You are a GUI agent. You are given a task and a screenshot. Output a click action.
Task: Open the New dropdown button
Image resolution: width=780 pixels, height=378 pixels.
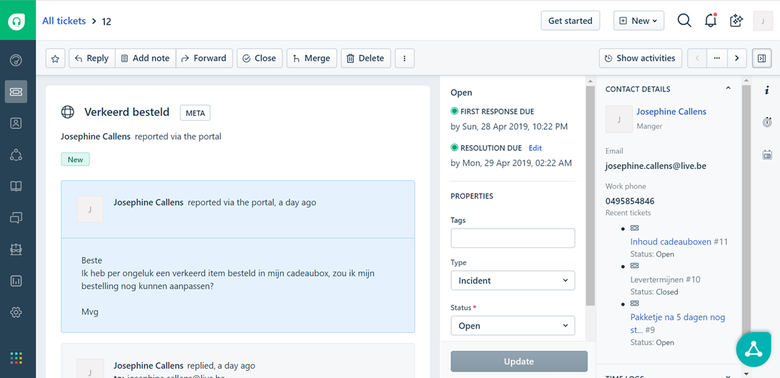tap(639, 21)
